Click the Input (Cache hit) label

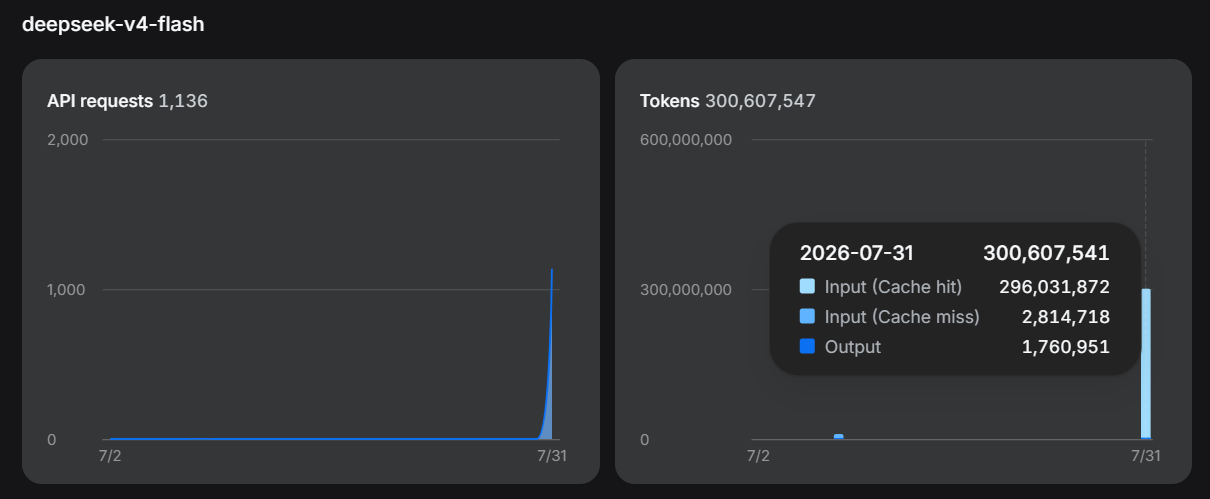[893, 287]
